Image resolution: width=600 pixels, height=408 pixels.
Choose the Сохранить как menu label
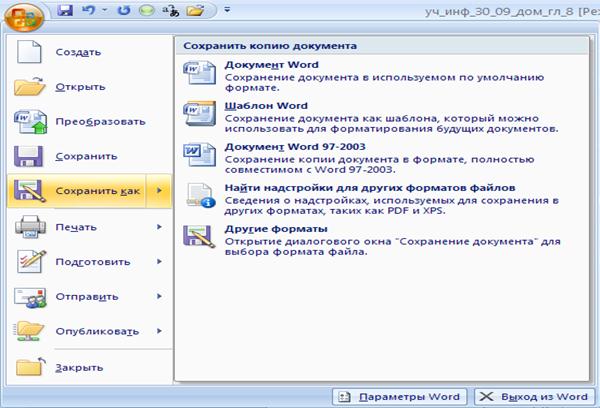coord(98,191)
